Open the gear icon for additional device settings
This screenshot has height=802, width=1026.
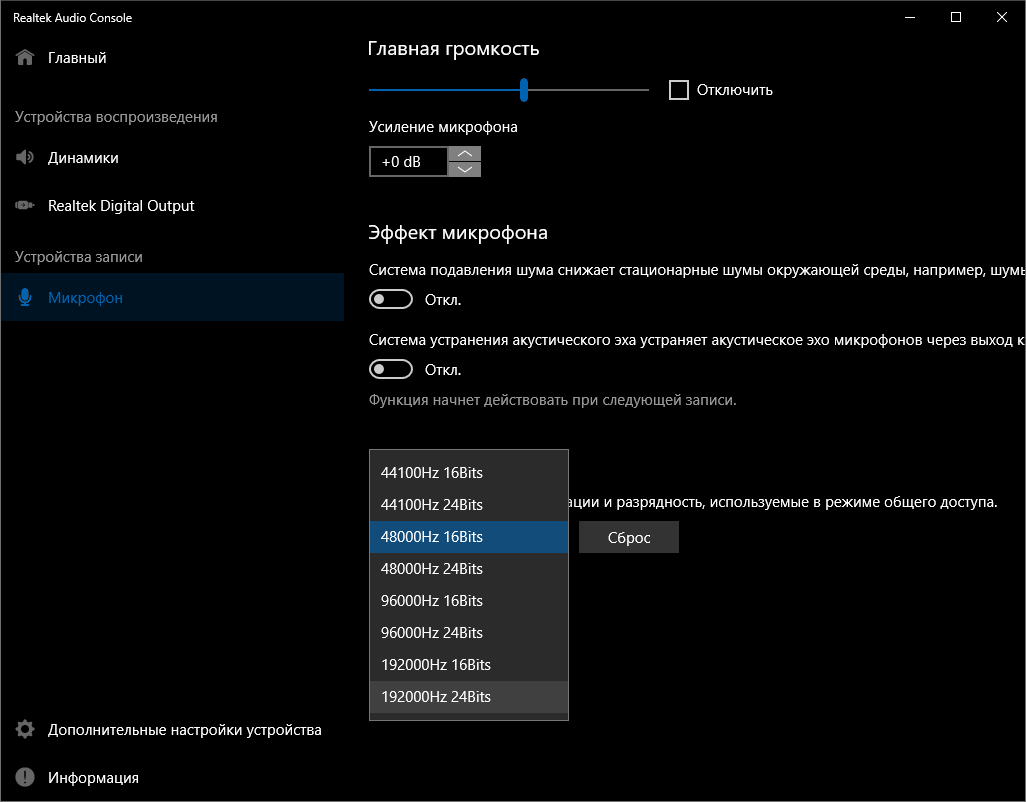pos(26,730)
